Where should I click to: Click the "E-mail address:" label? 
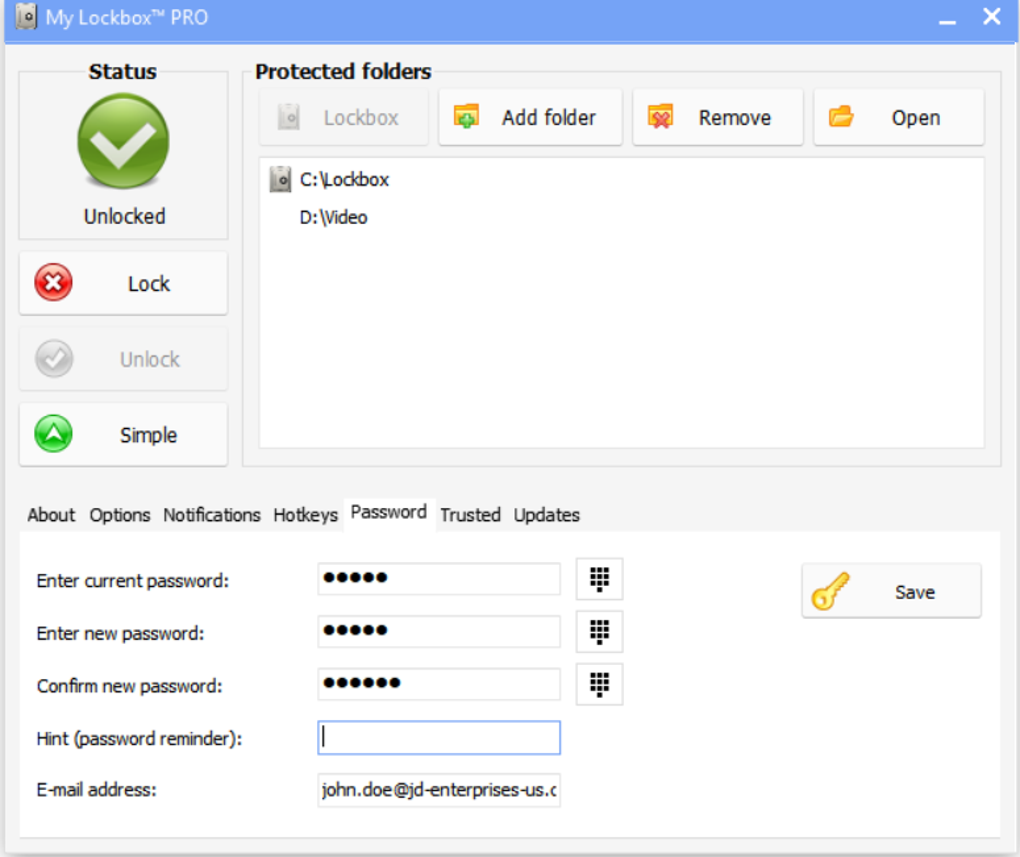pyautogui.click(x=96, y=789)
